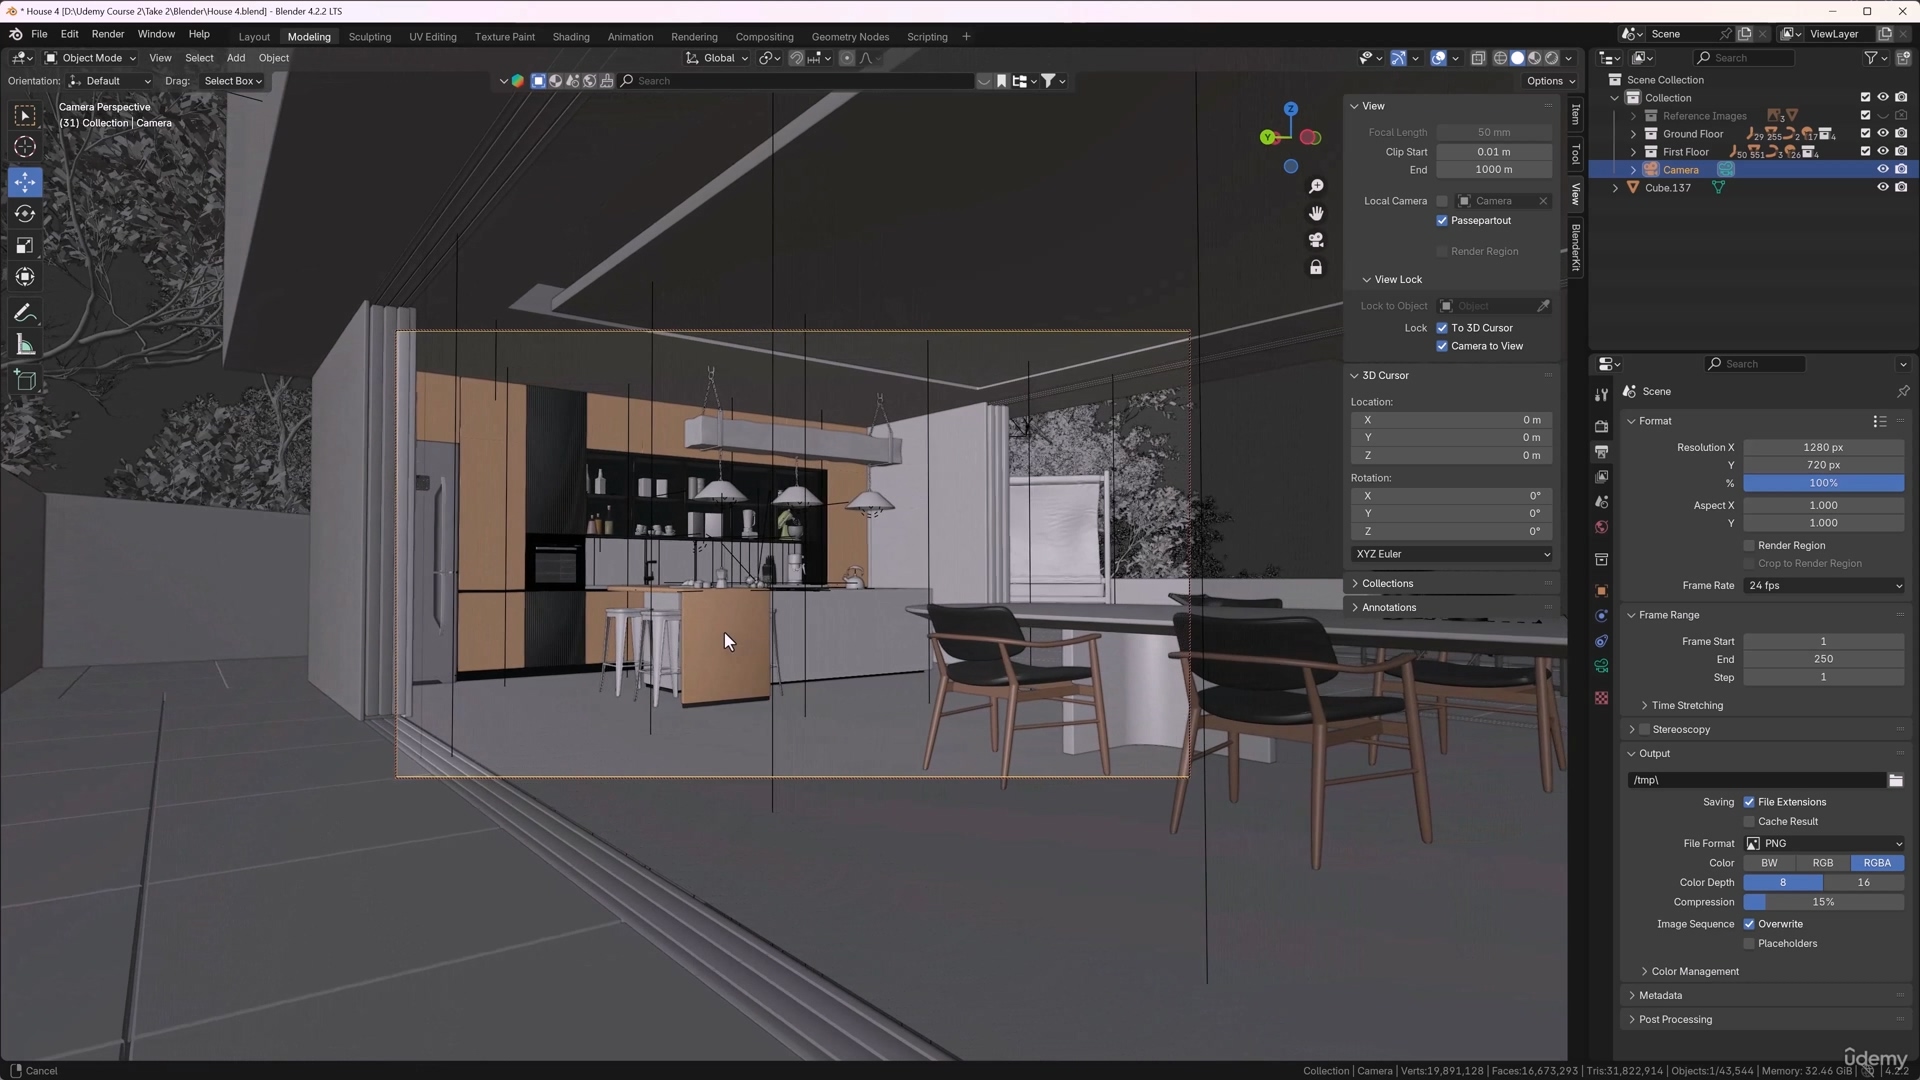Image resolution: width=1920 pixels, height=1080 pixels.
Task: Disable Camera to View lock
Action: coord(1442,346)
